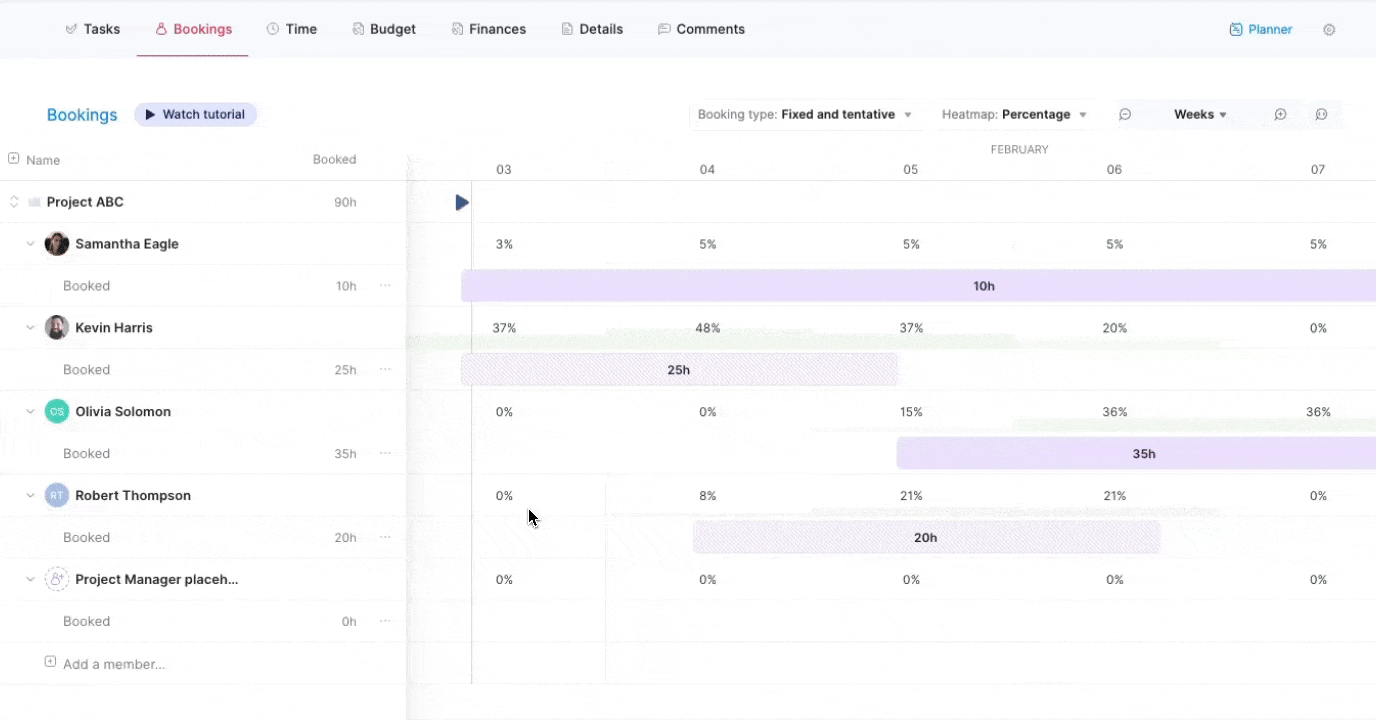Click the today marker arrow on timeline
The image size is (1376, 720).
click(x=461, y=203)
